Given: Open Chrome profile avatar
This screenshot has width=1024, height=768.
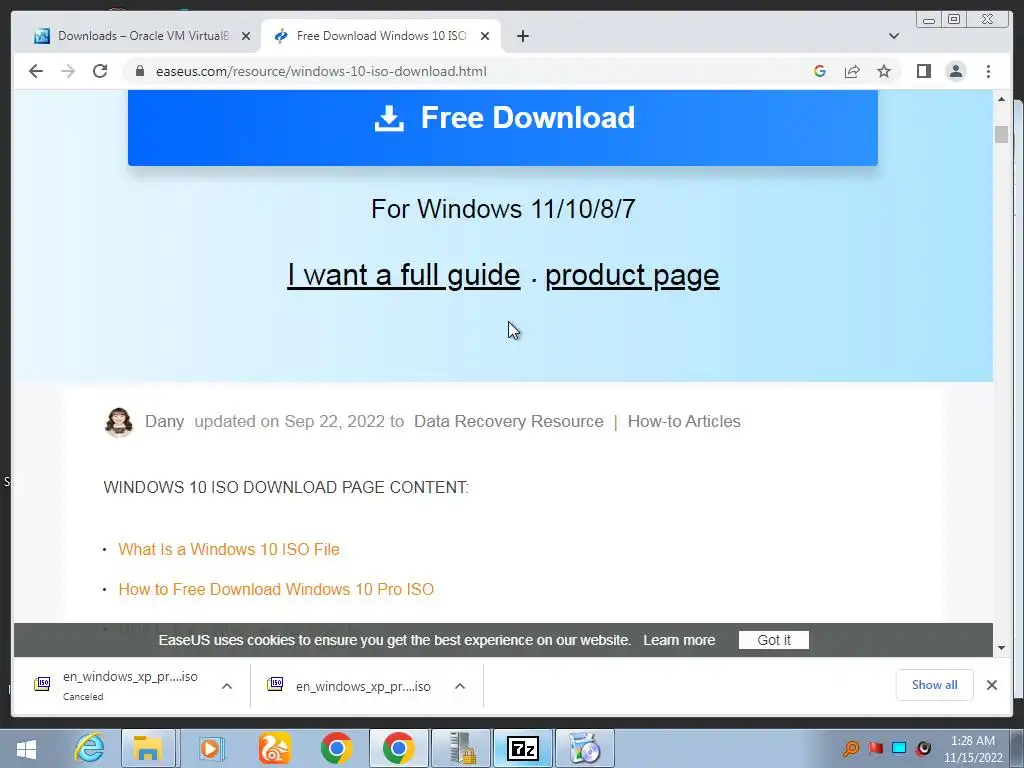Looking at the screenshot, I should [x=955, y=71].
